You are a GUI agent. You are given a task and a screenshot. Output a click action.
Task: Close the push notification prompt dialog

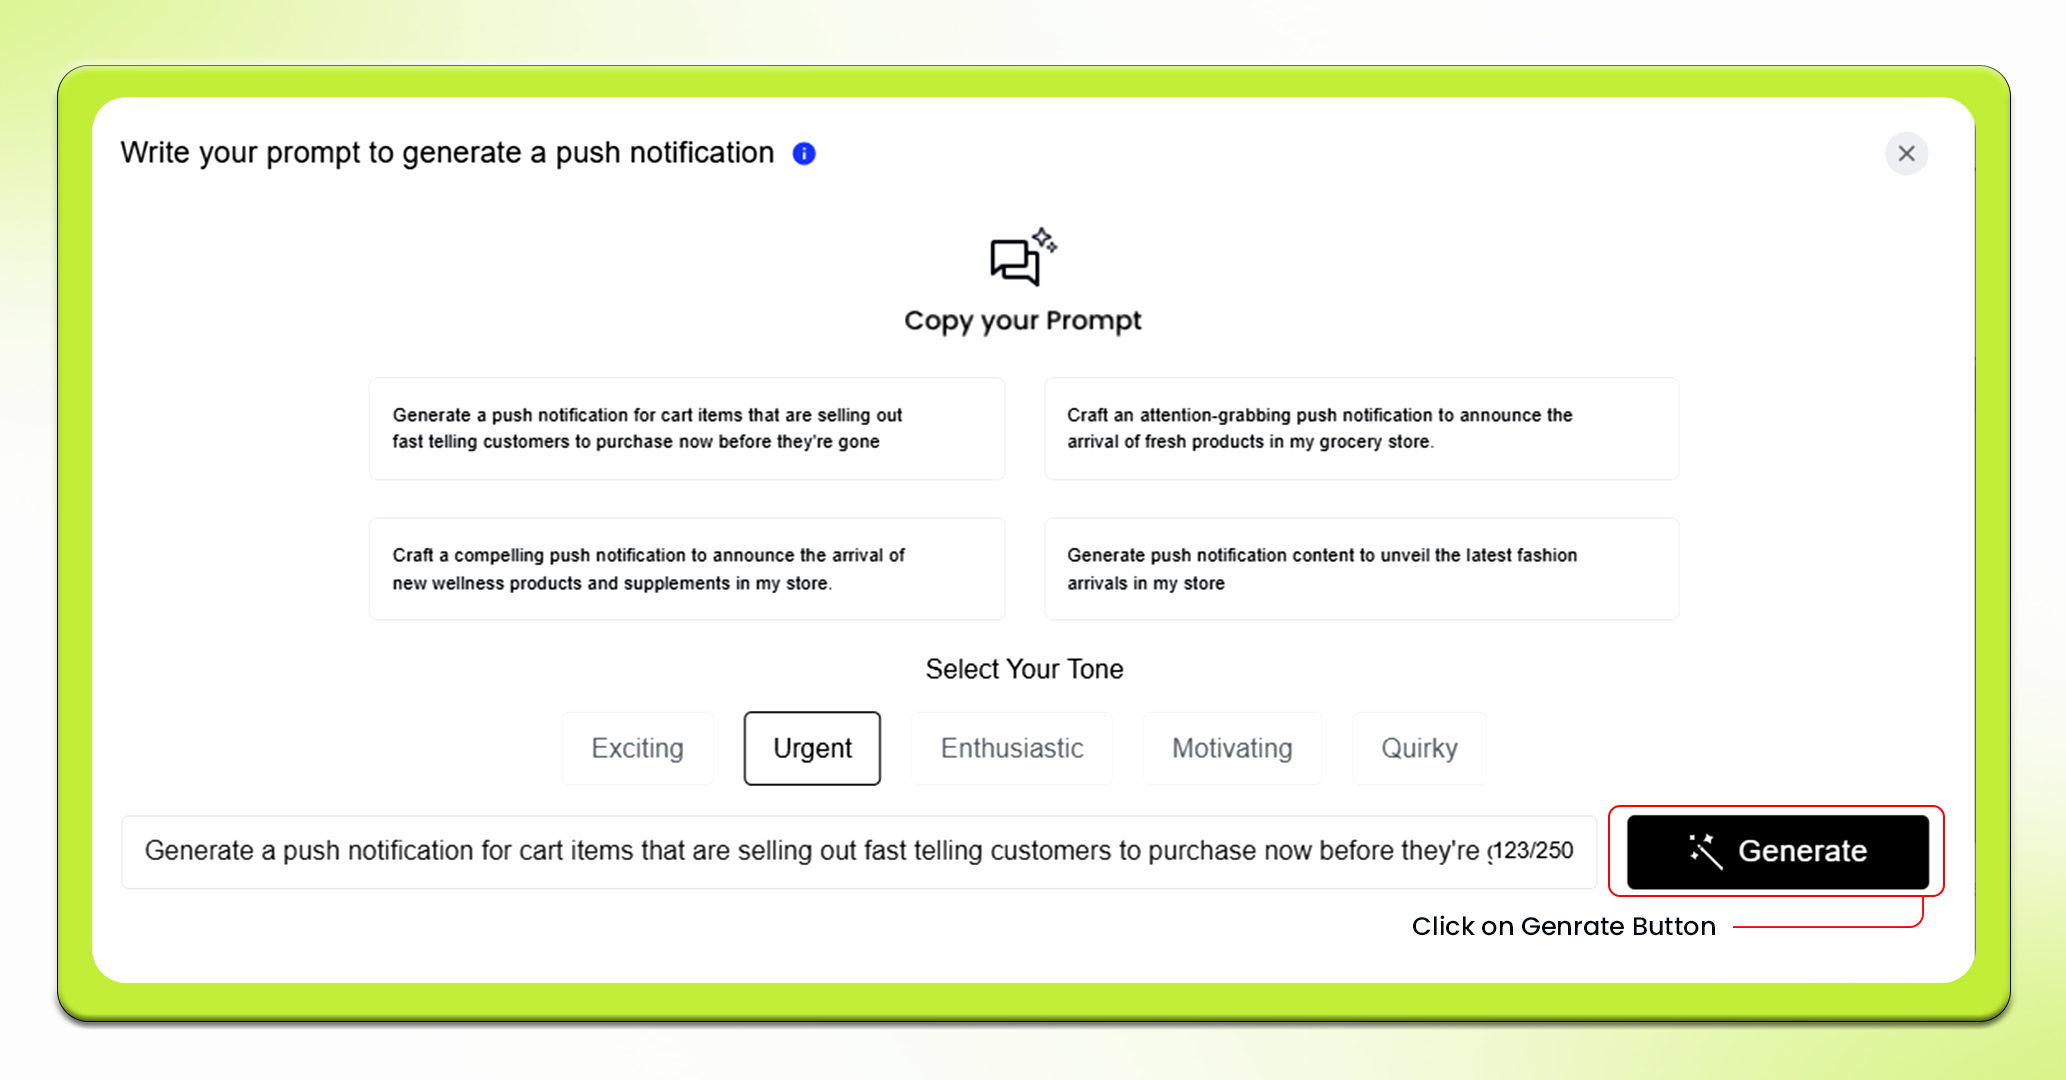(1906, 153)
